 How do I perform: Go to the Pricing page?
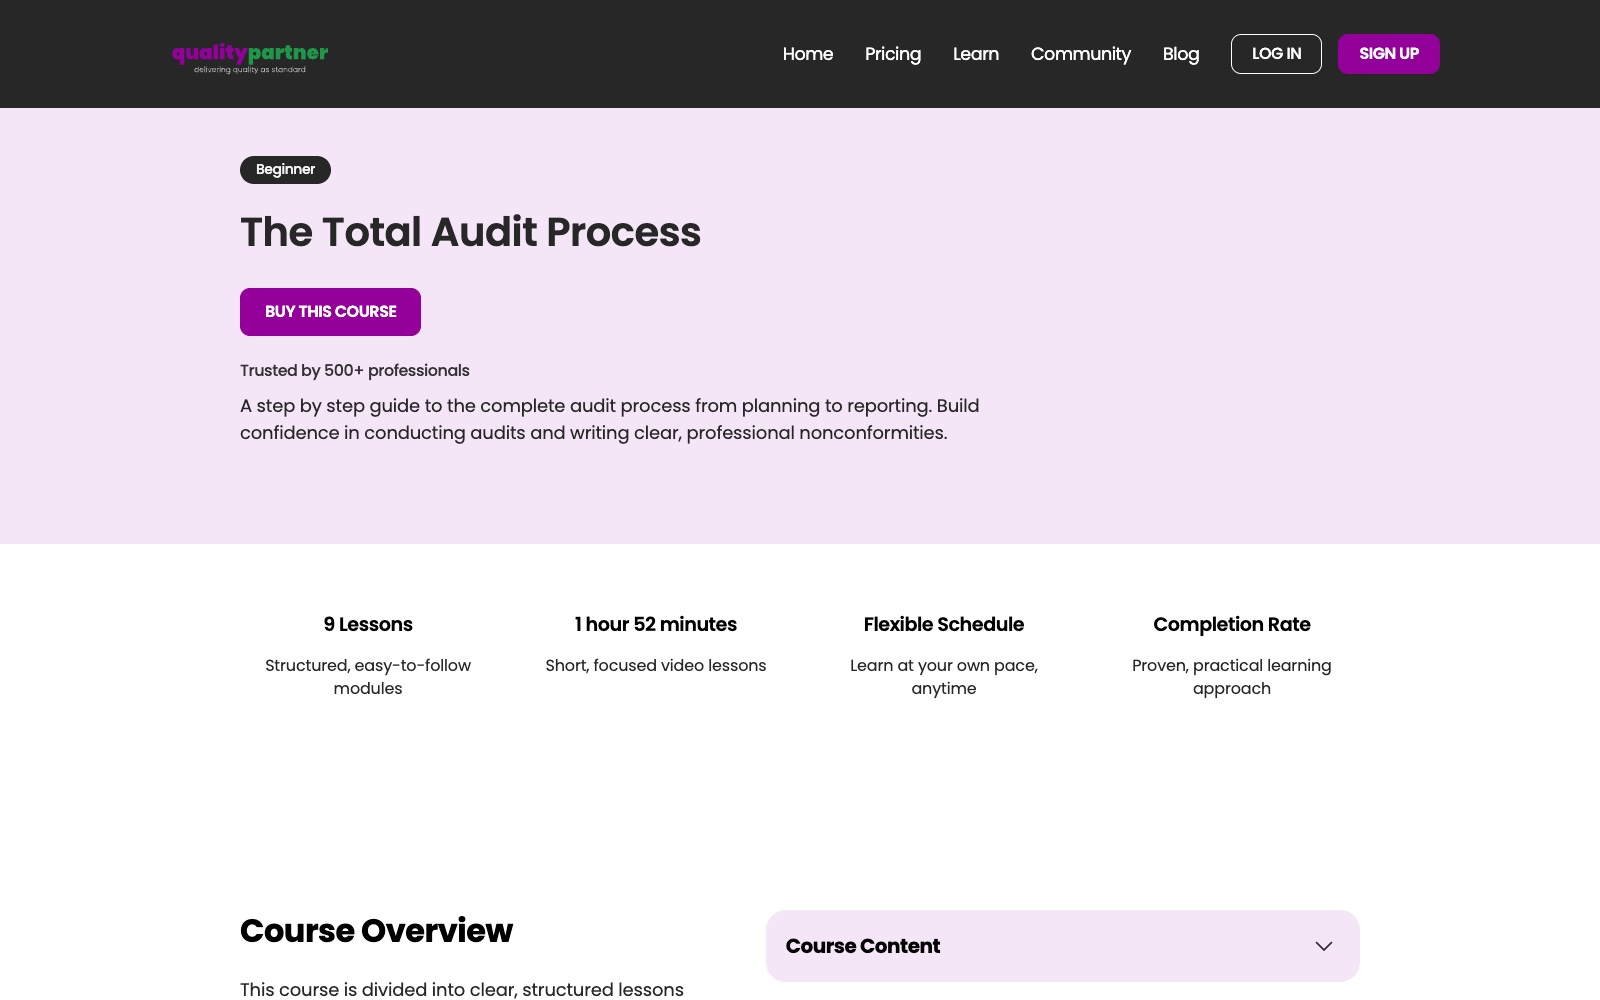click(x=893, y=54)
